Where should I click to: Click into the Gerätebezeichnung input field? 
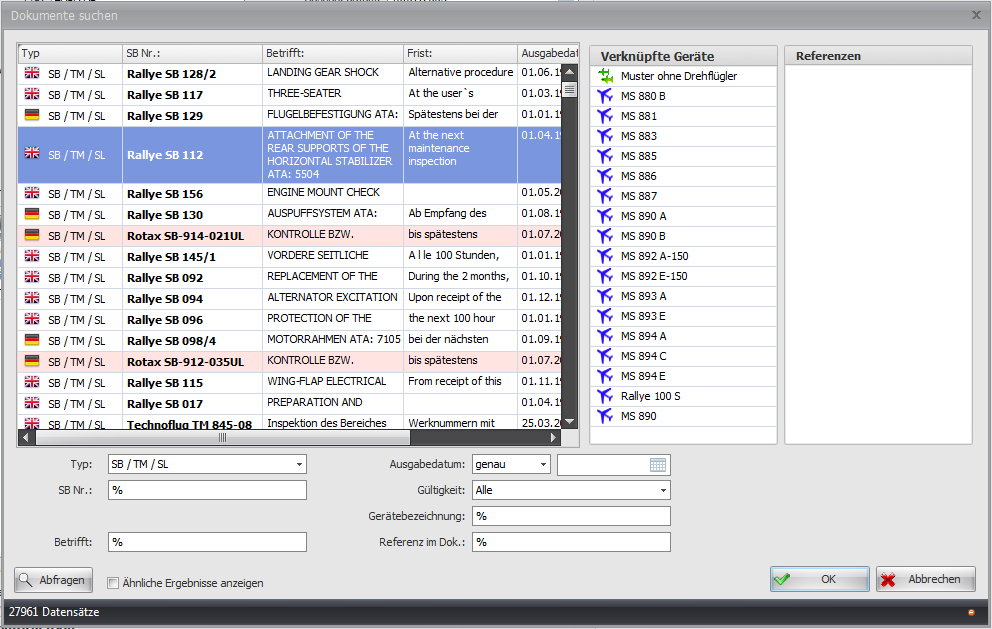click(570, 516)
